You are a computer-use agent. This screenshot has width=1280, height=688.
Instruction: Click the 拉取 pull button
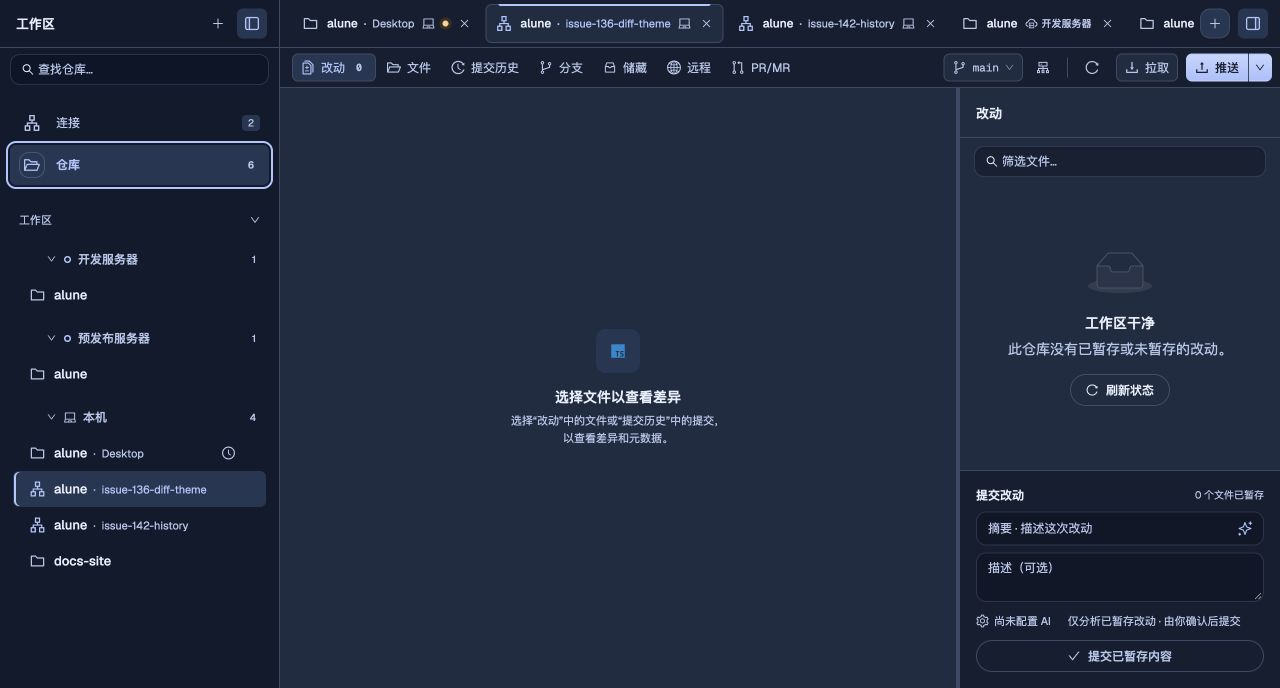tap(1147, 68)
